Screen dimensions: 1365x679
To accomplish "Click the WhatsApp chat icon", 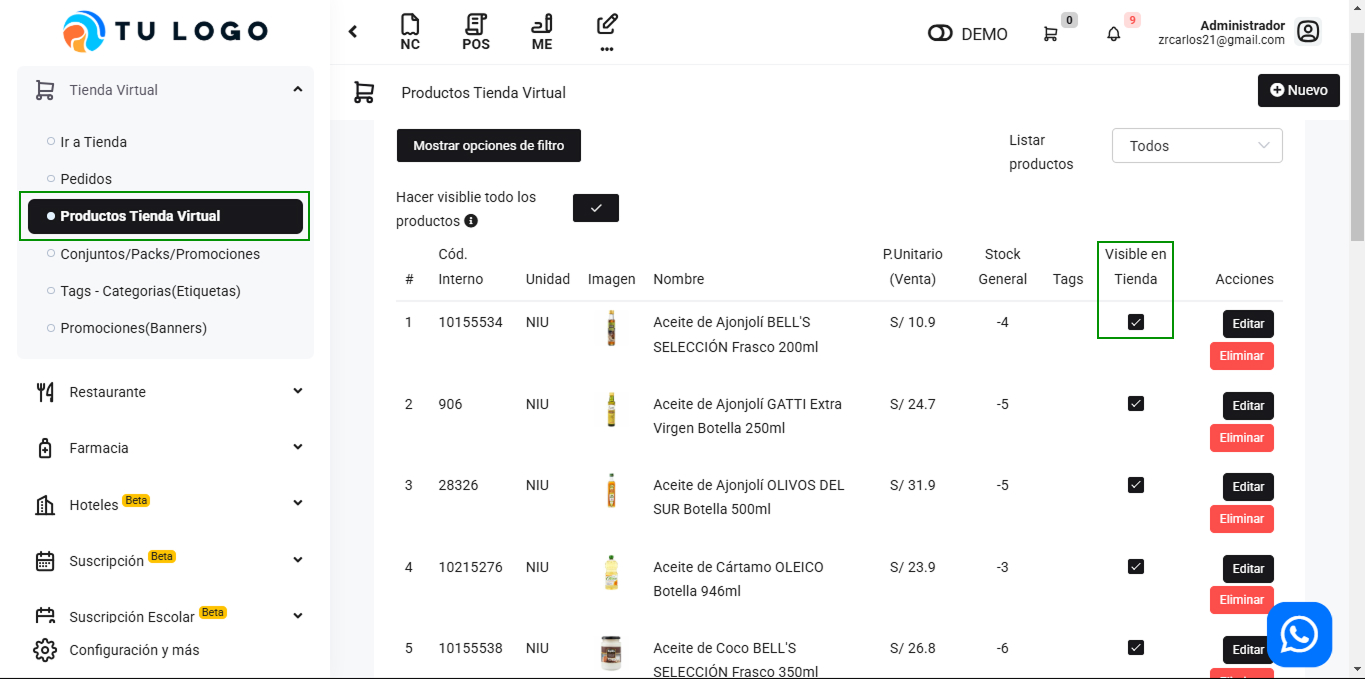I will coord(1299,634).
